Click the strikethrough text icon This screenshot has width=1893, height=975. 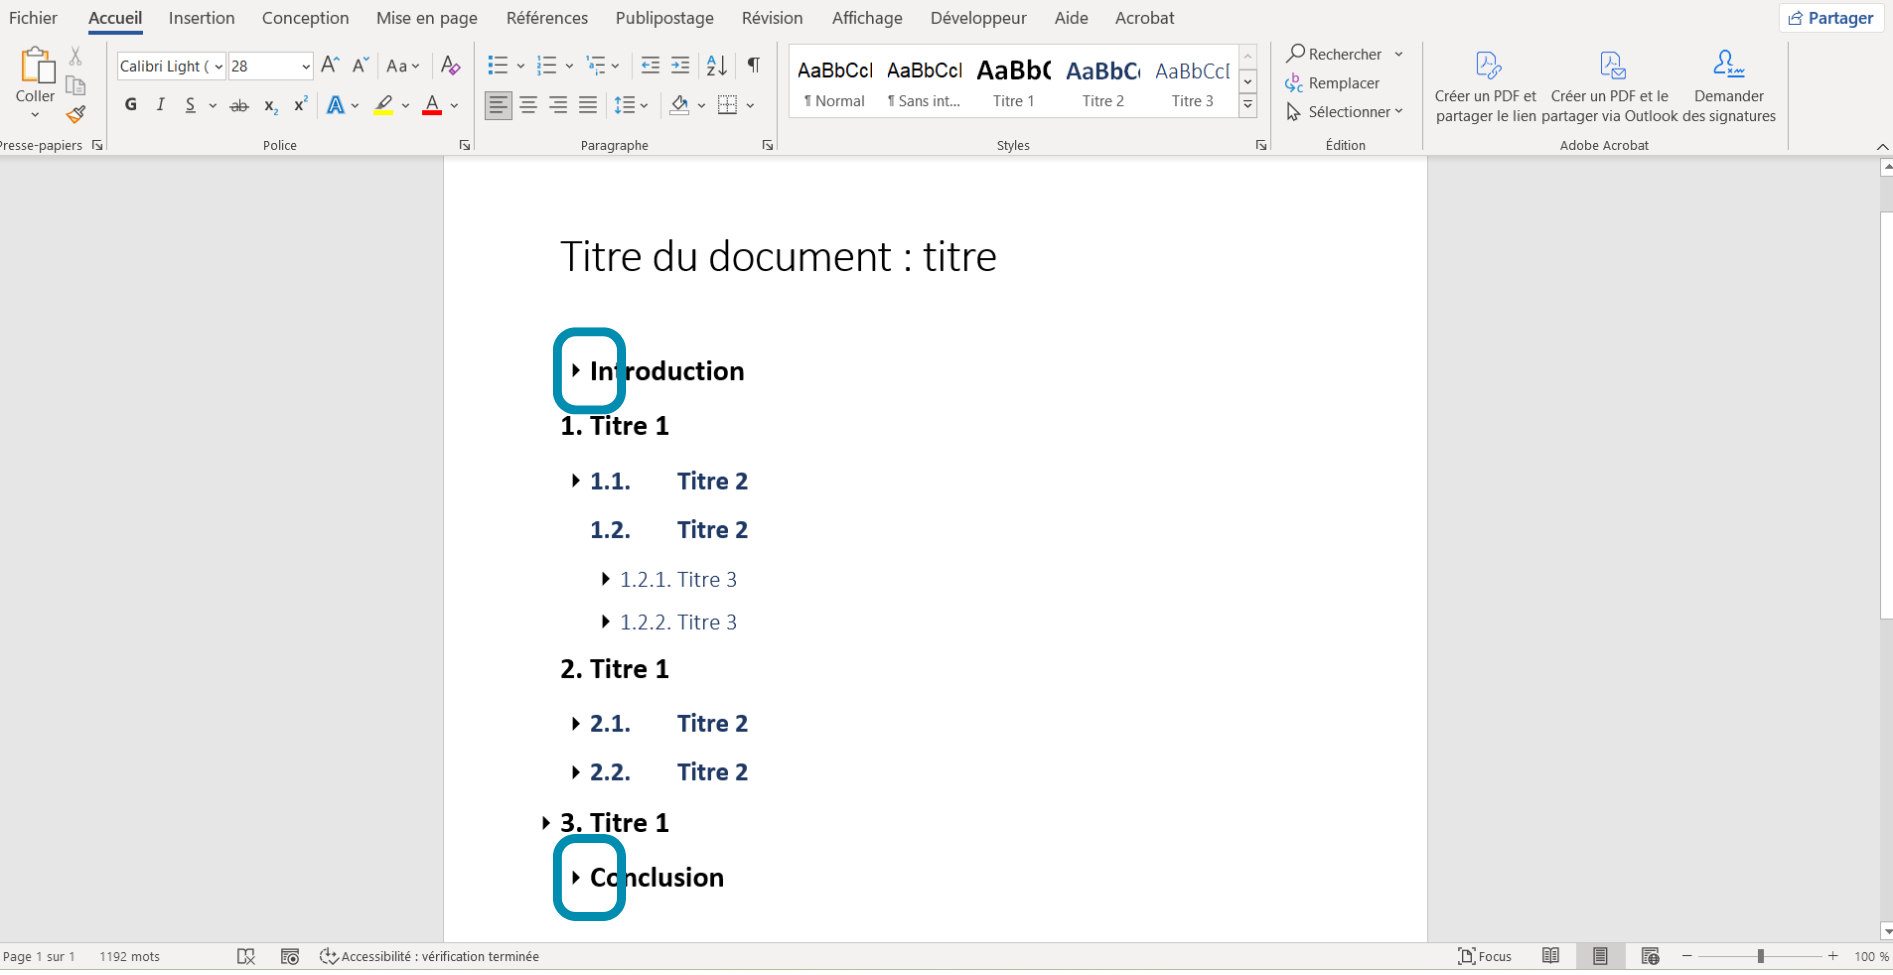[x=239, y=106]
